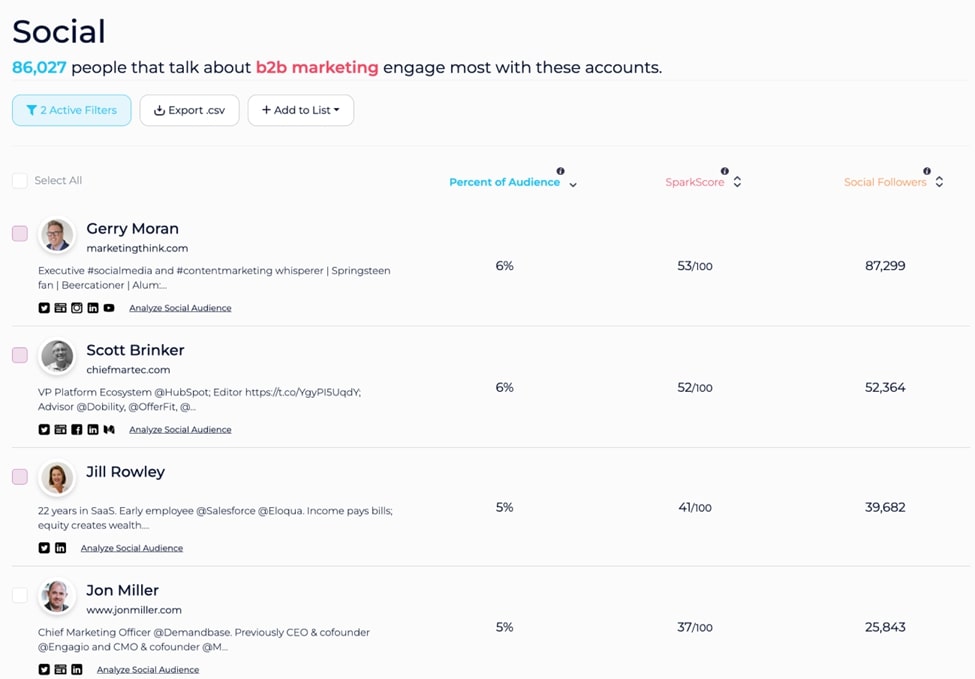Image resolution: width=975 pixels, height=679 pixels.
Task: Open Jill Rowley's LinkedIn profile
Action: 60,548
